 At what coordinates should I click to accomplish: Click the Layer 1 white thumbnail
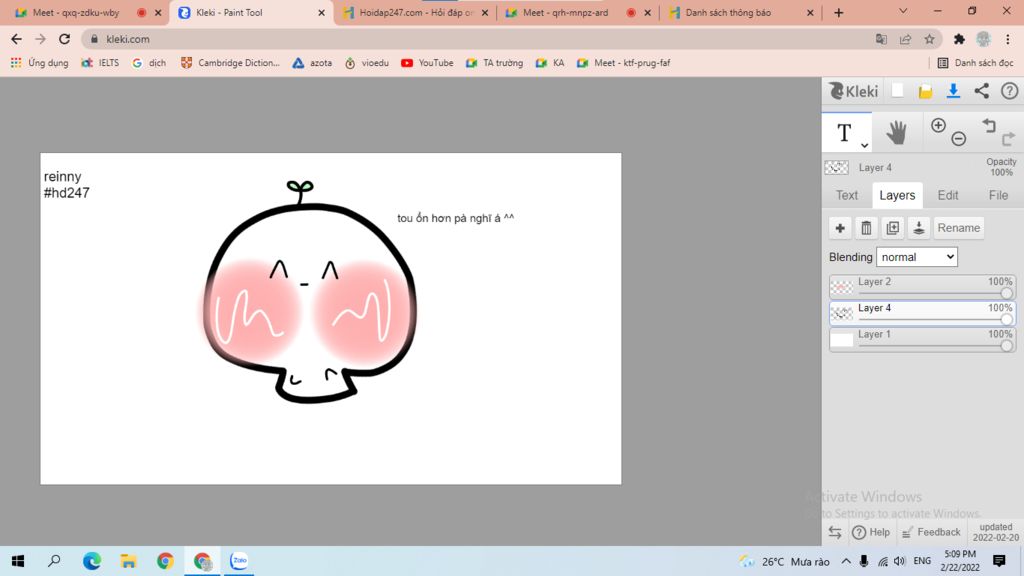841,340
